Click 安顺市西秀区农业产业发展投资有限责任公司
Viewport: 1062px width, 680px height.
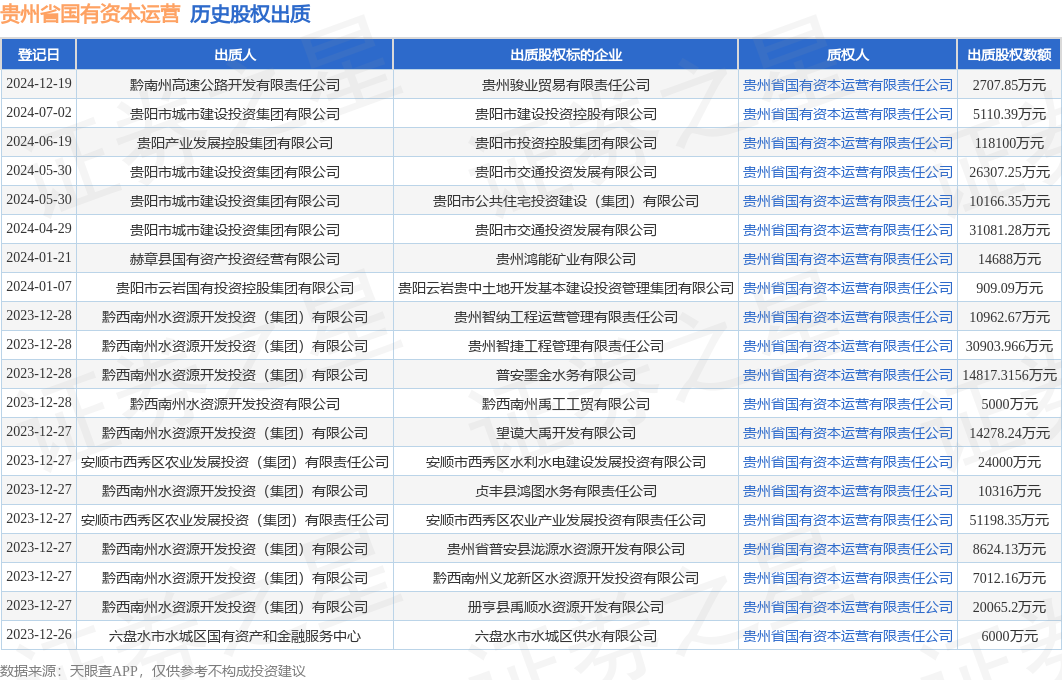[x=566, y=521]
